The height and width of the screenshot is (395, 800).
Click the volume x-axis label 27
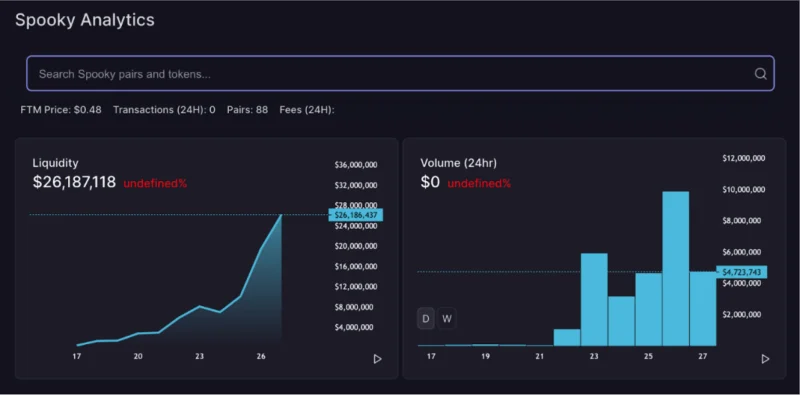coord(703,356)
